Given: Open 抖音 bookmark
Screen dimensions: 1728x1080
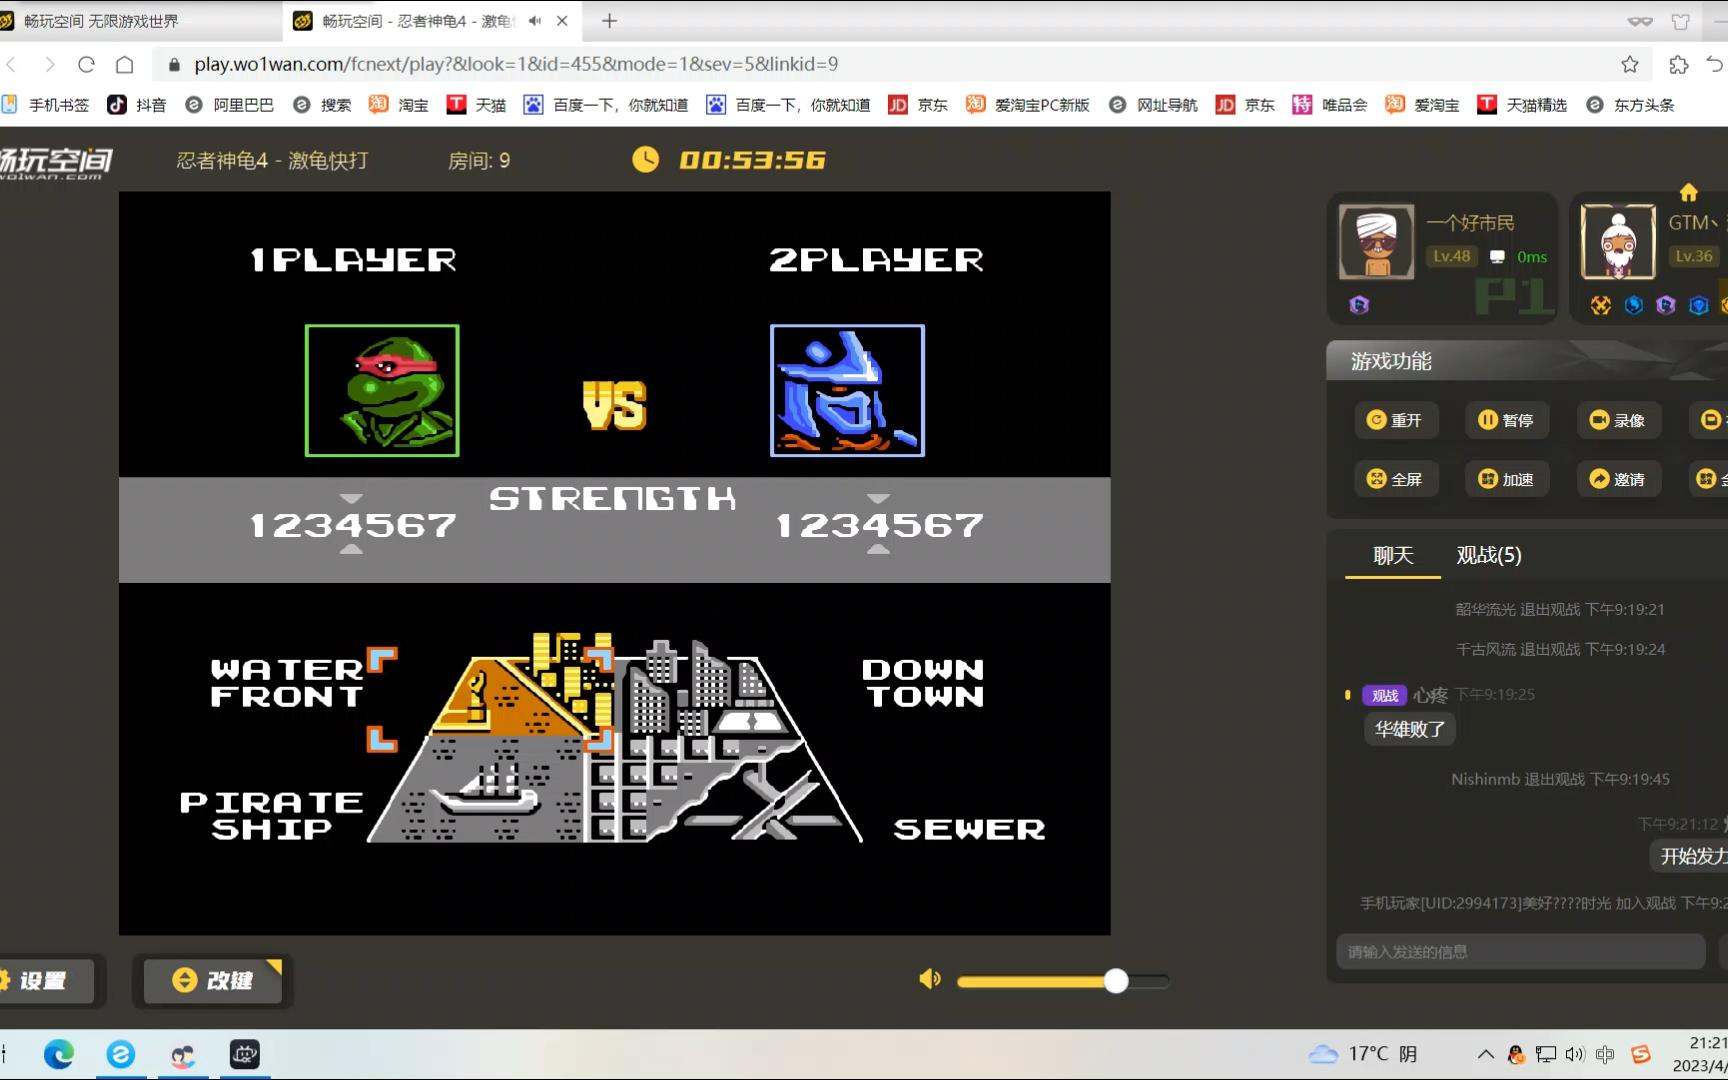Looking at the screenshot, I should click(x=137, y=105).
